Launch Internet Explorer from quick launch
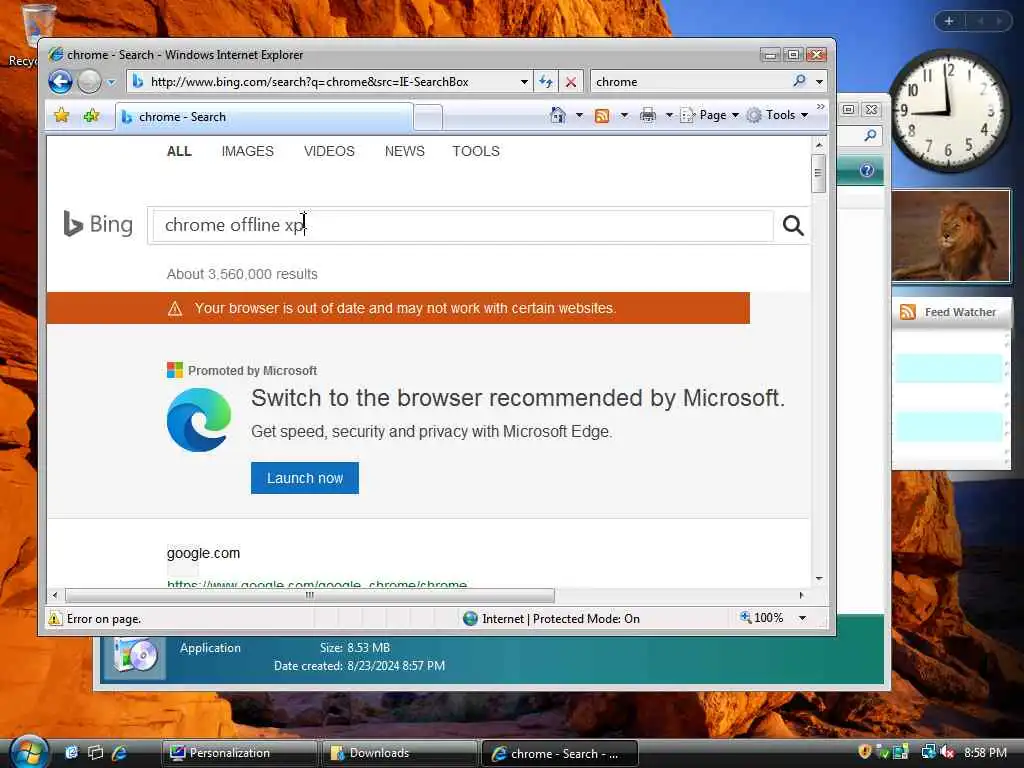 point(120,753)
